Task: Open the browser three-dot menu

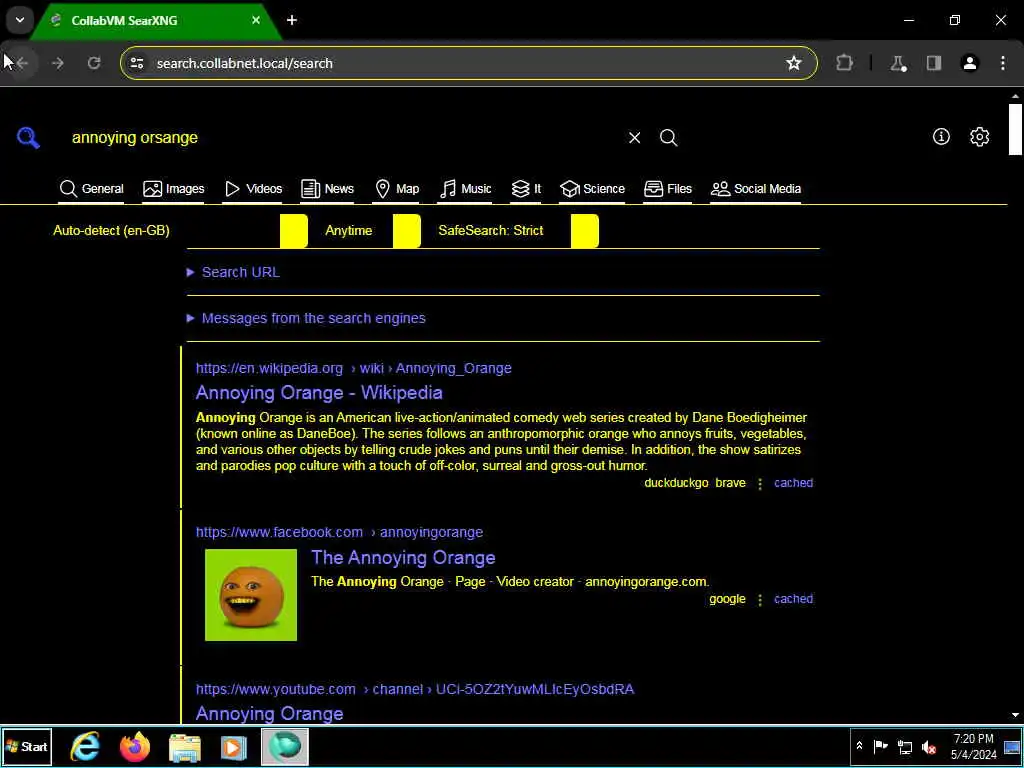Action: 1002,63
